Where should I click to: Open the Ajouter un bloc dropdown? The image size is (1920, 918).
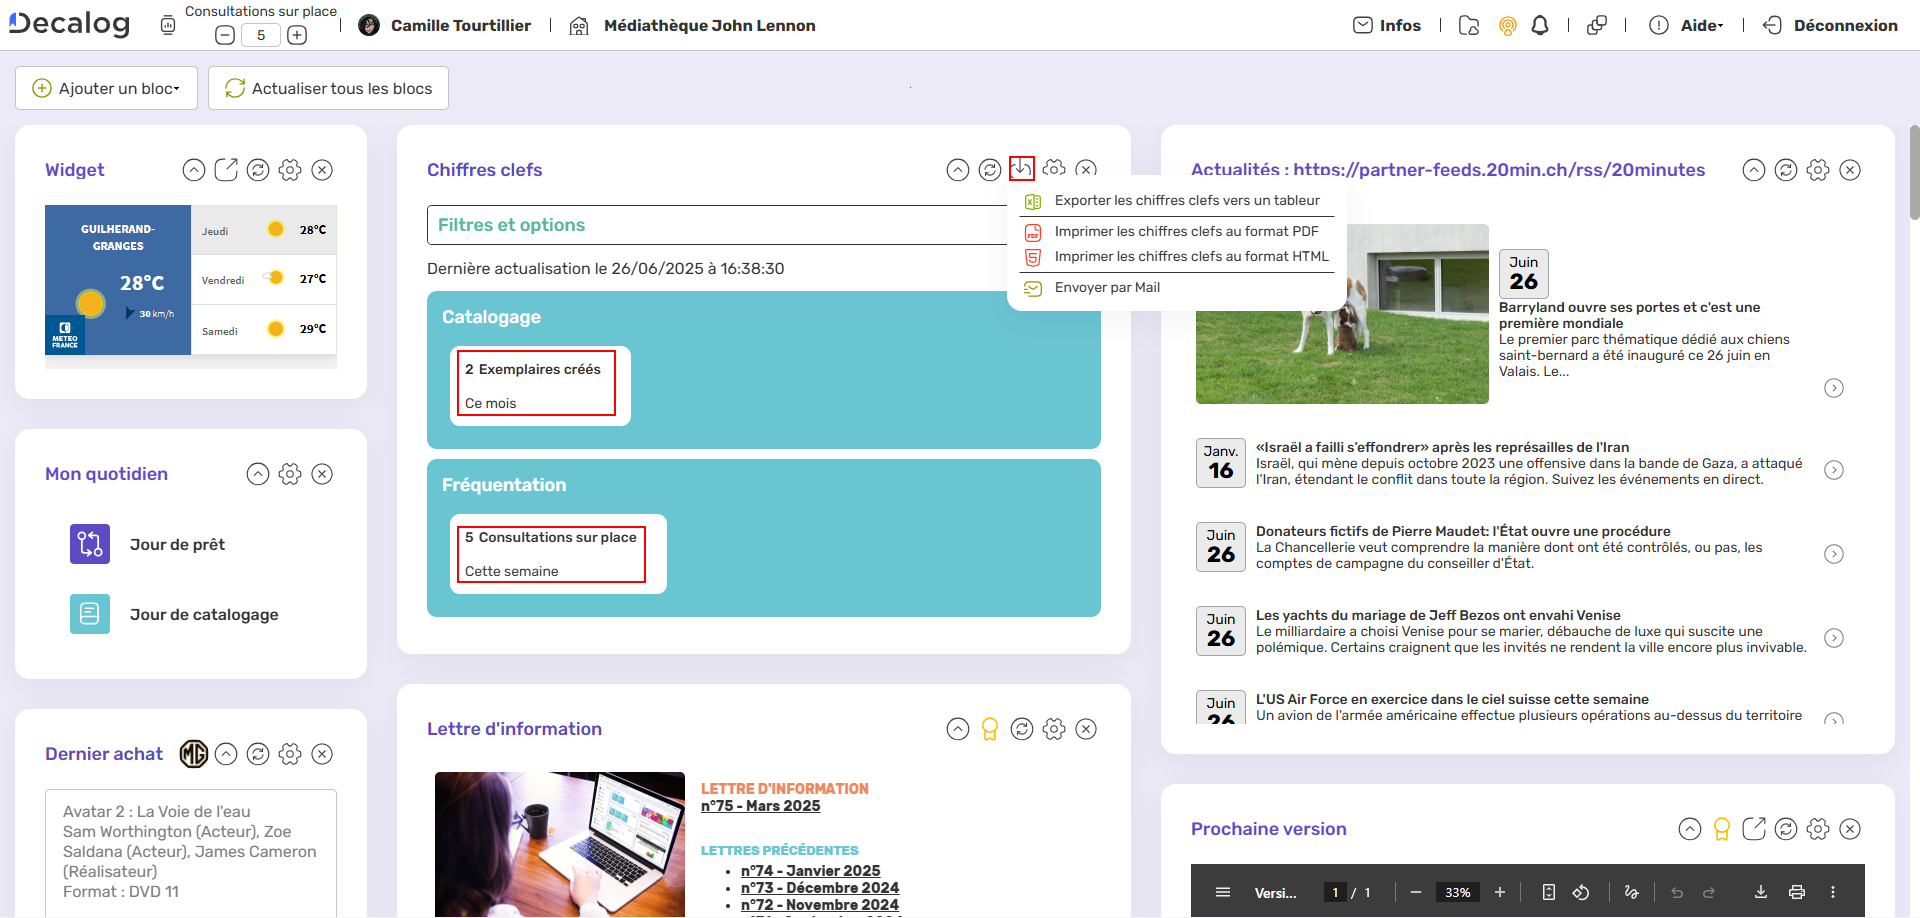click(x=107, y=88)
